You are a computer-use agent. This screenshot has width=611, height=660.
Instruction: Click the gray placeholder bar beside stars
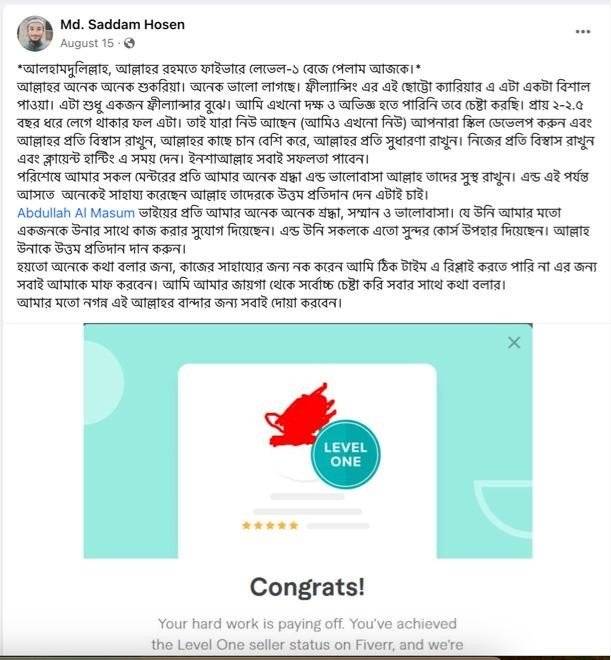pyautogui.click(x=338, y=526)
